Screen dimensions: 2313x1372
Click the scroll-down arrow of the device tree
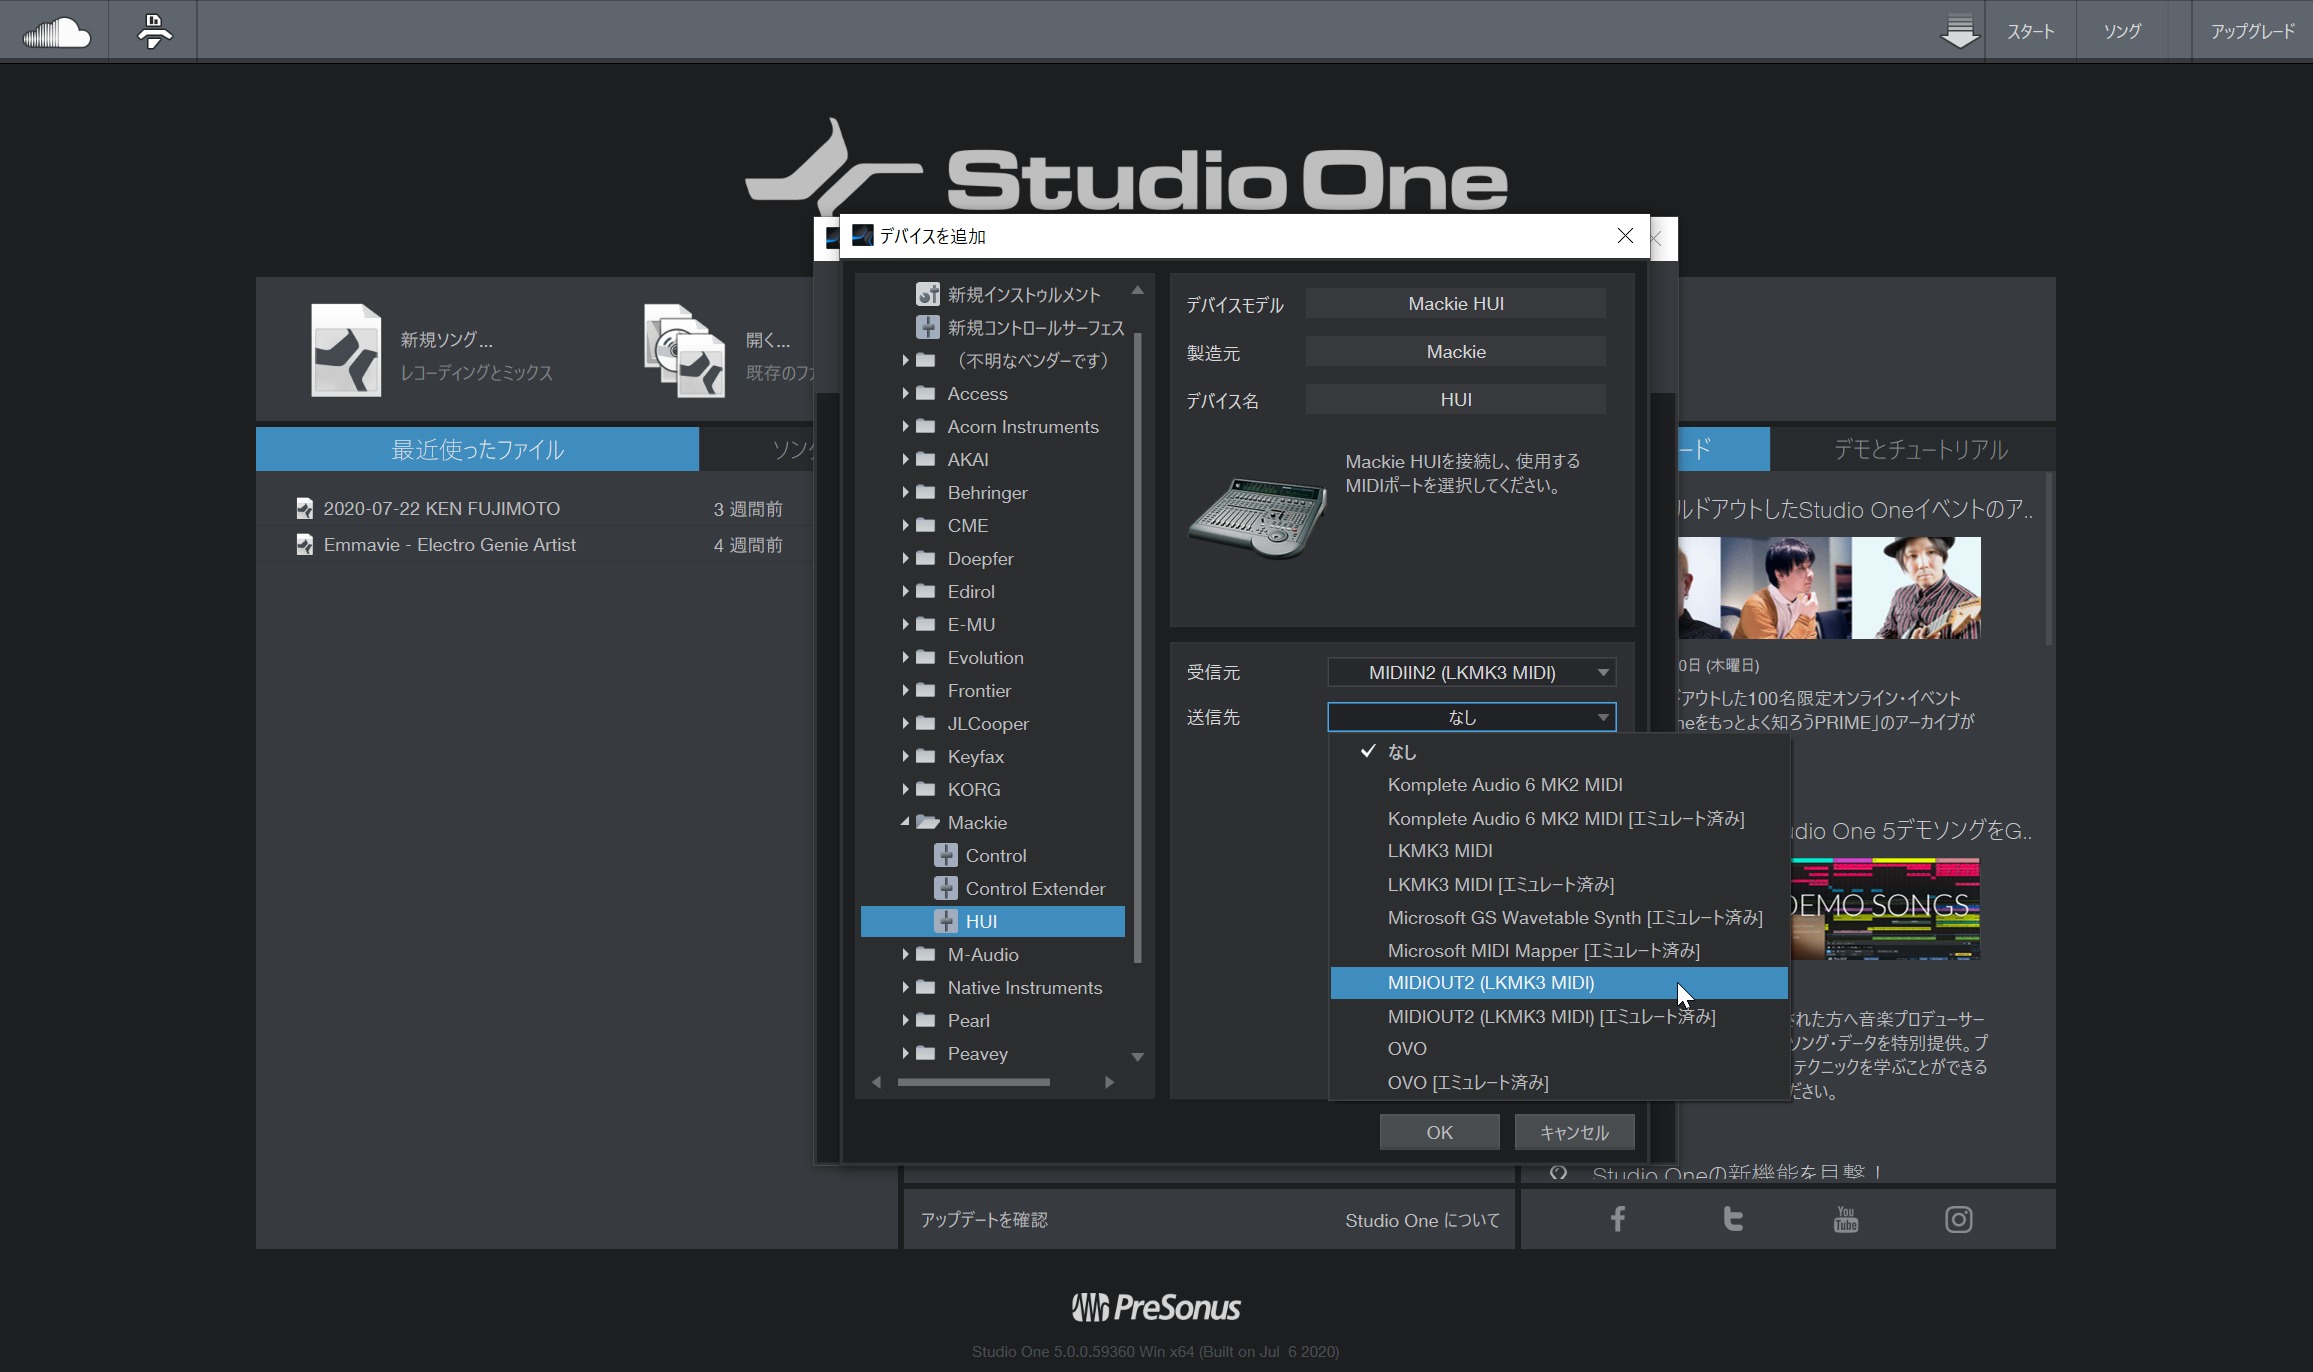[1137, 1057]
